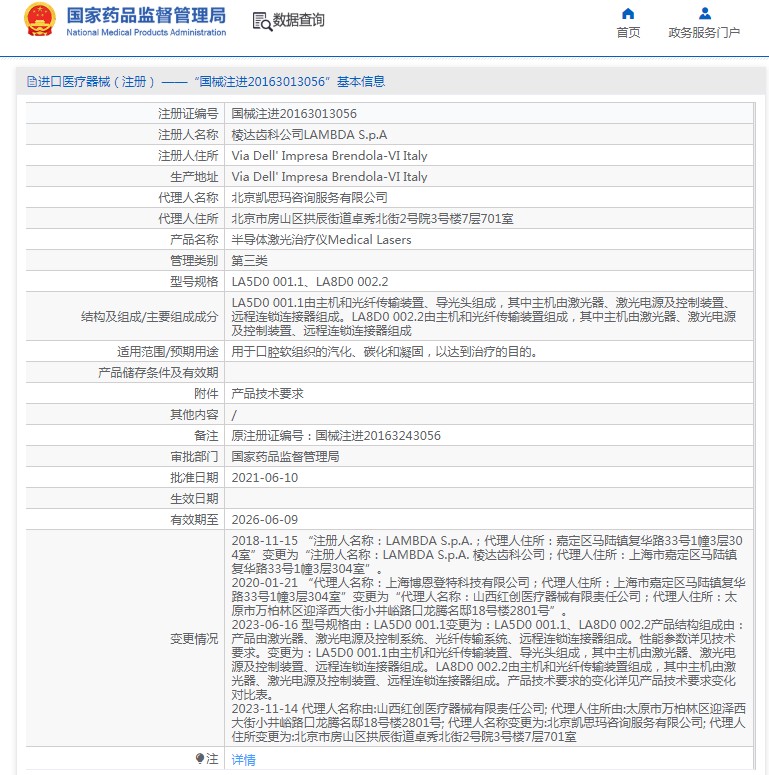Click the 数据查询 magnifier document icon
769x775 pixels.
(x=261, y=21)
